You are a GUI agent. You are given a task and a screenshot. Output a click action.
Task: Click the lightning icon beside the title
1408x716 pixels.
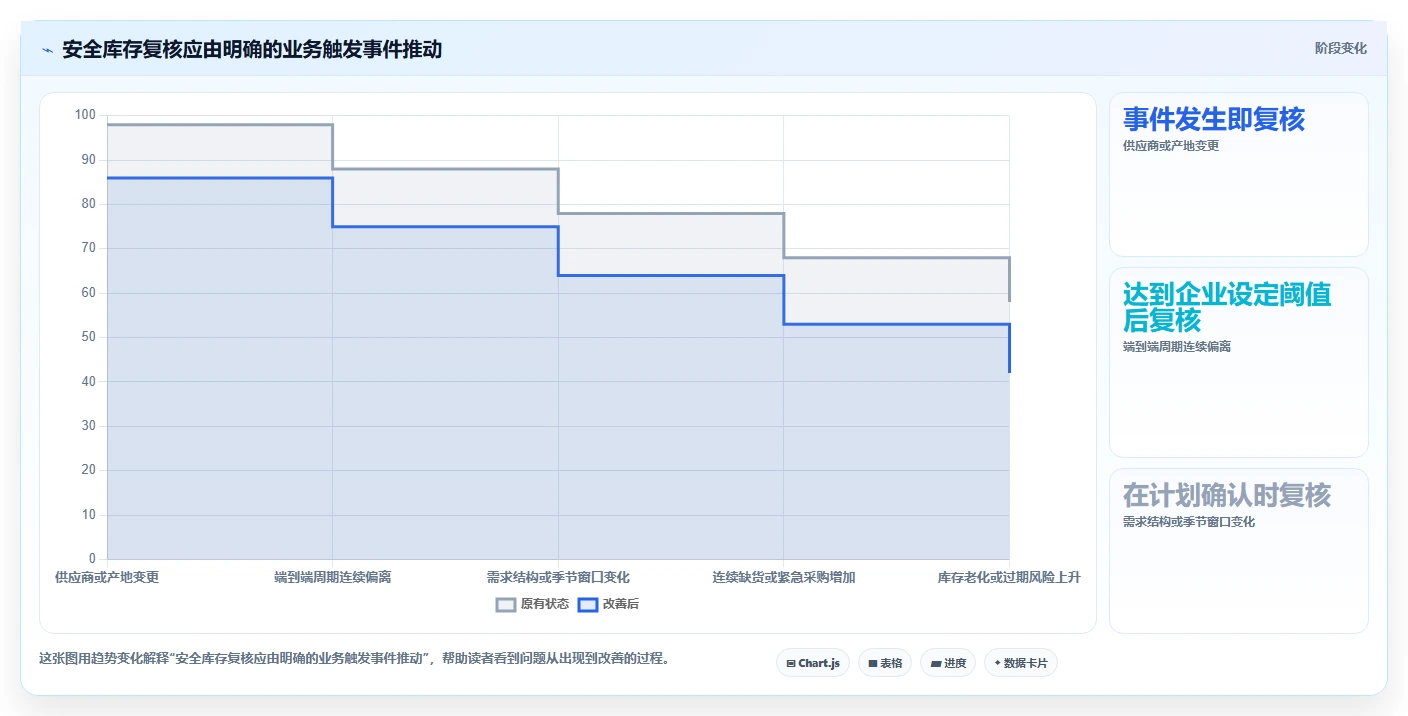pos(48,50)
